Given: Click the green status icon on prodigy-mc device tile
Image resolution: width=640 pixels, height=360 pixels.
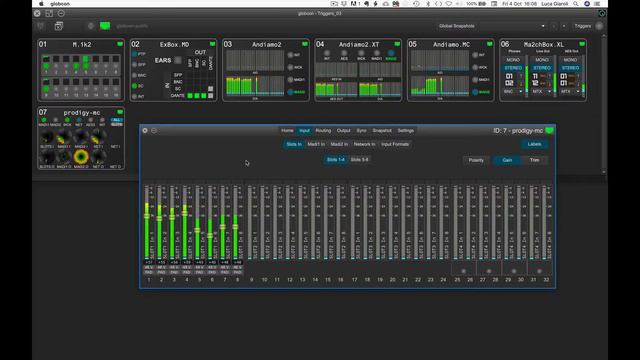Looking at the screenshot, I should [x=120, y=112].
